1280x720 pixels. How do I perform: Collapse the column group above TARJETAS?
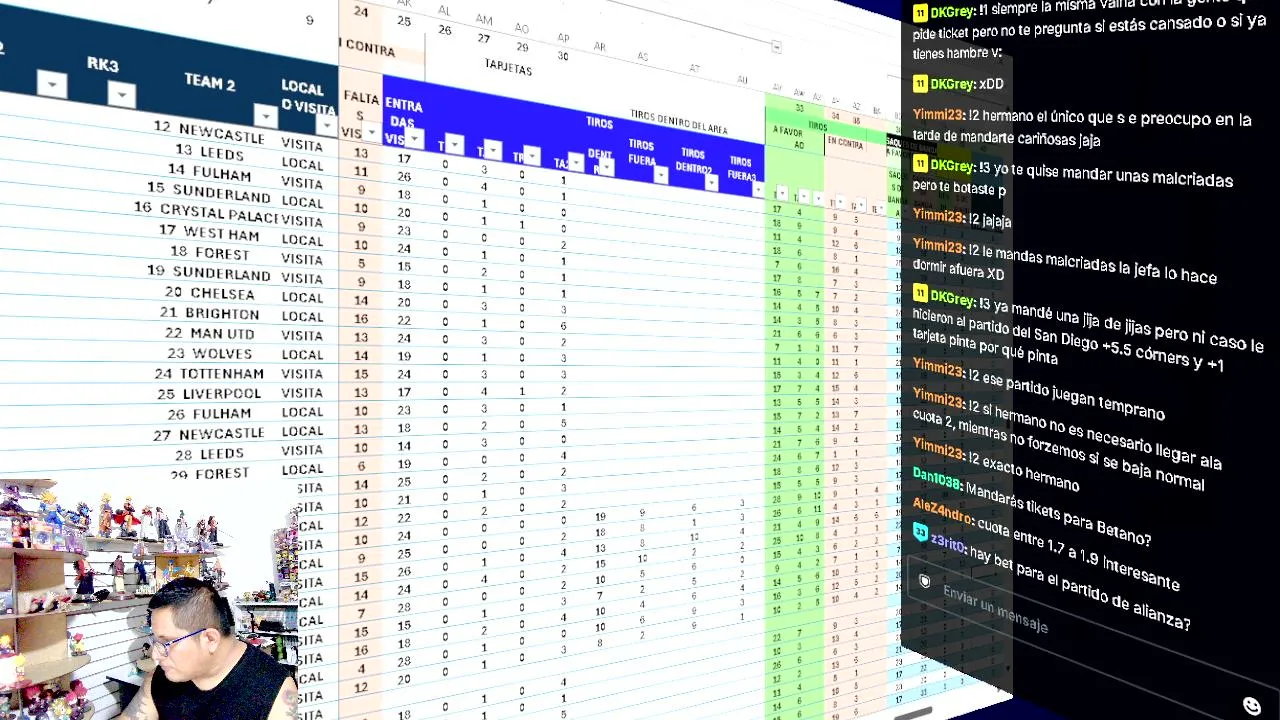coord(776,46)
